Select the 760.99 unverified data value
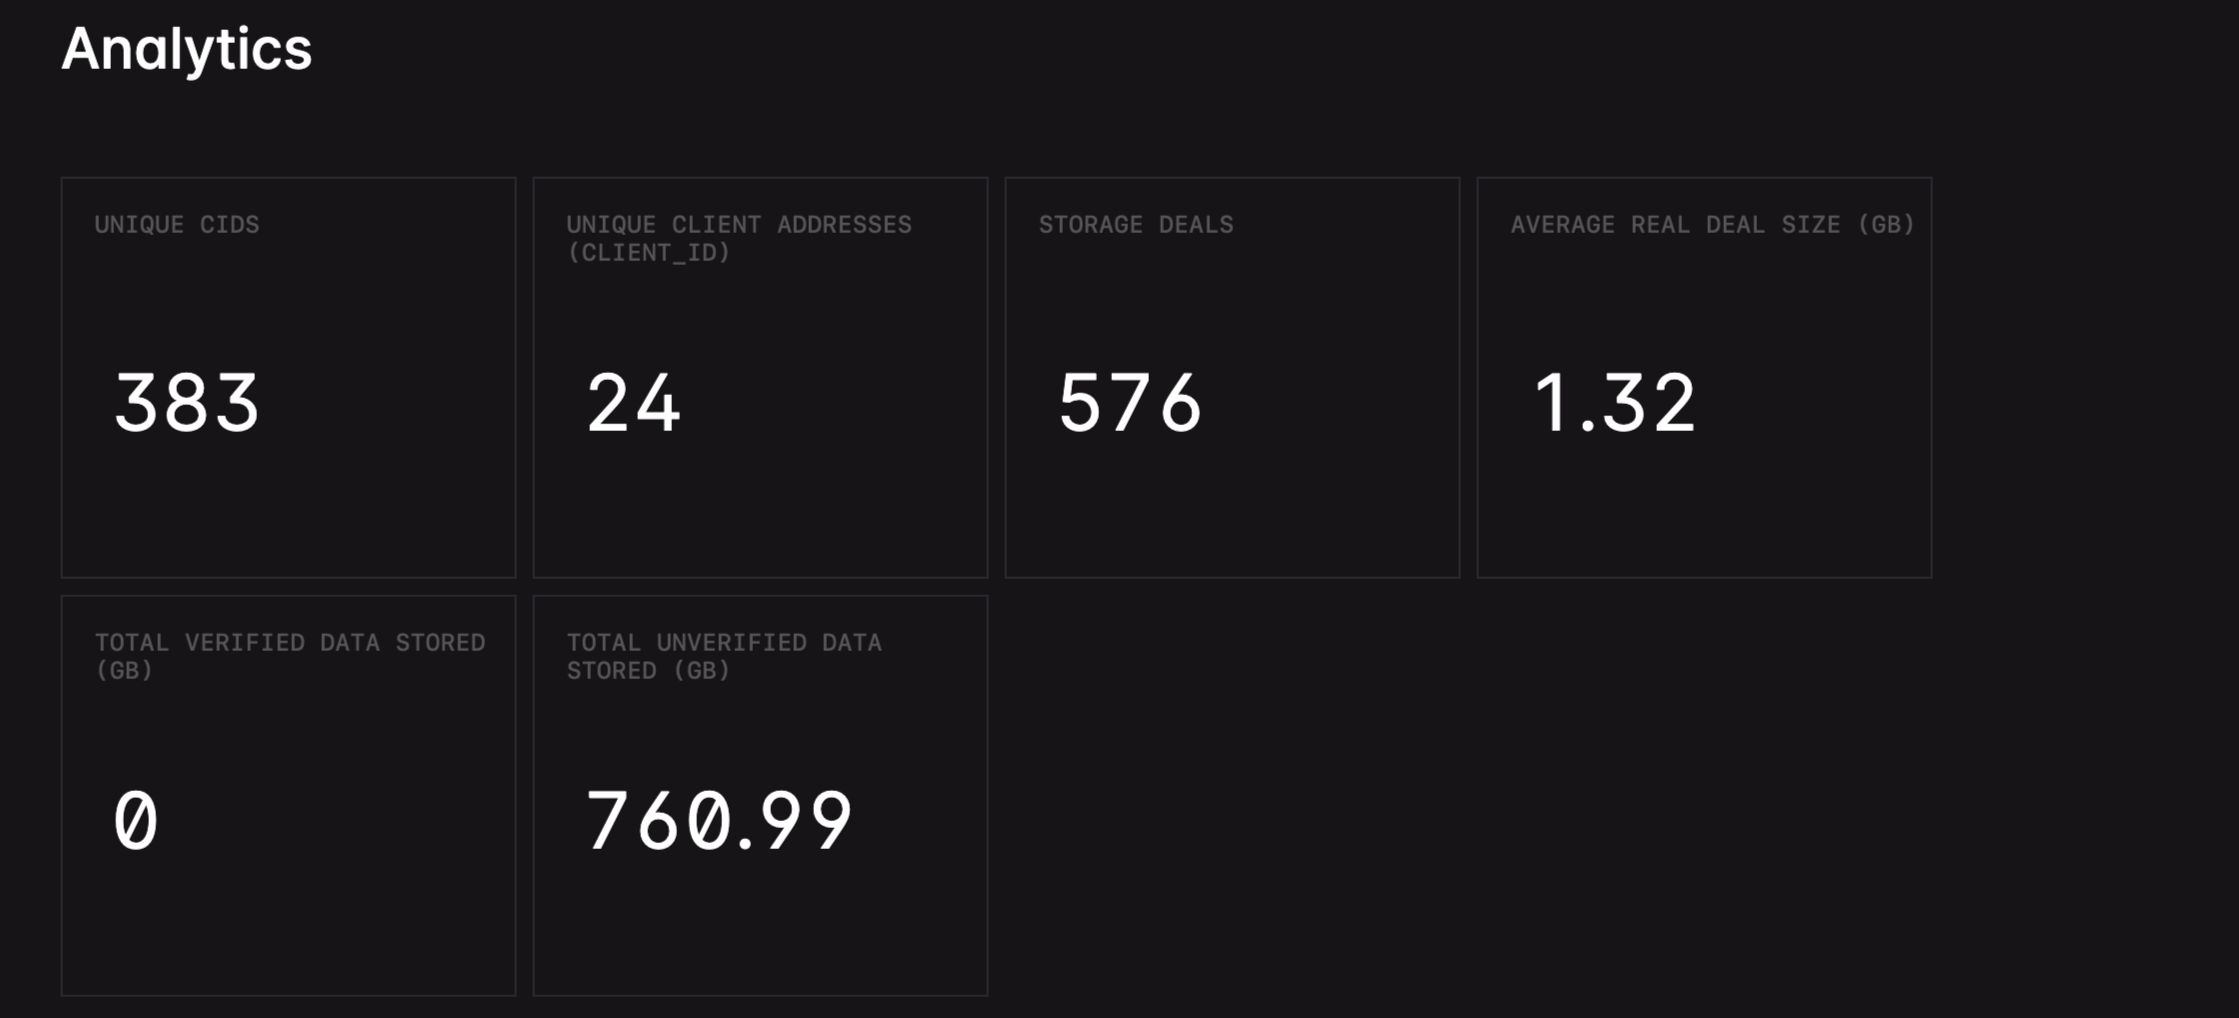This screenshot has height=1018, width=2239. [718, 821]
